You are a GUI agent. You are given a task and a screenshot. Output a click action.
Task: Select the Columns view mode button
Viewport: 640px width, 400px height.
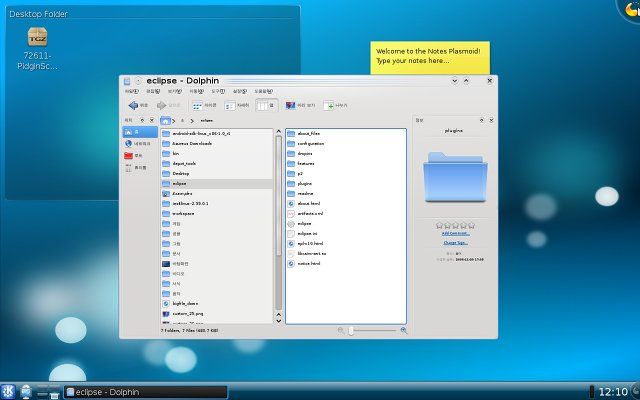coord(267,105)
